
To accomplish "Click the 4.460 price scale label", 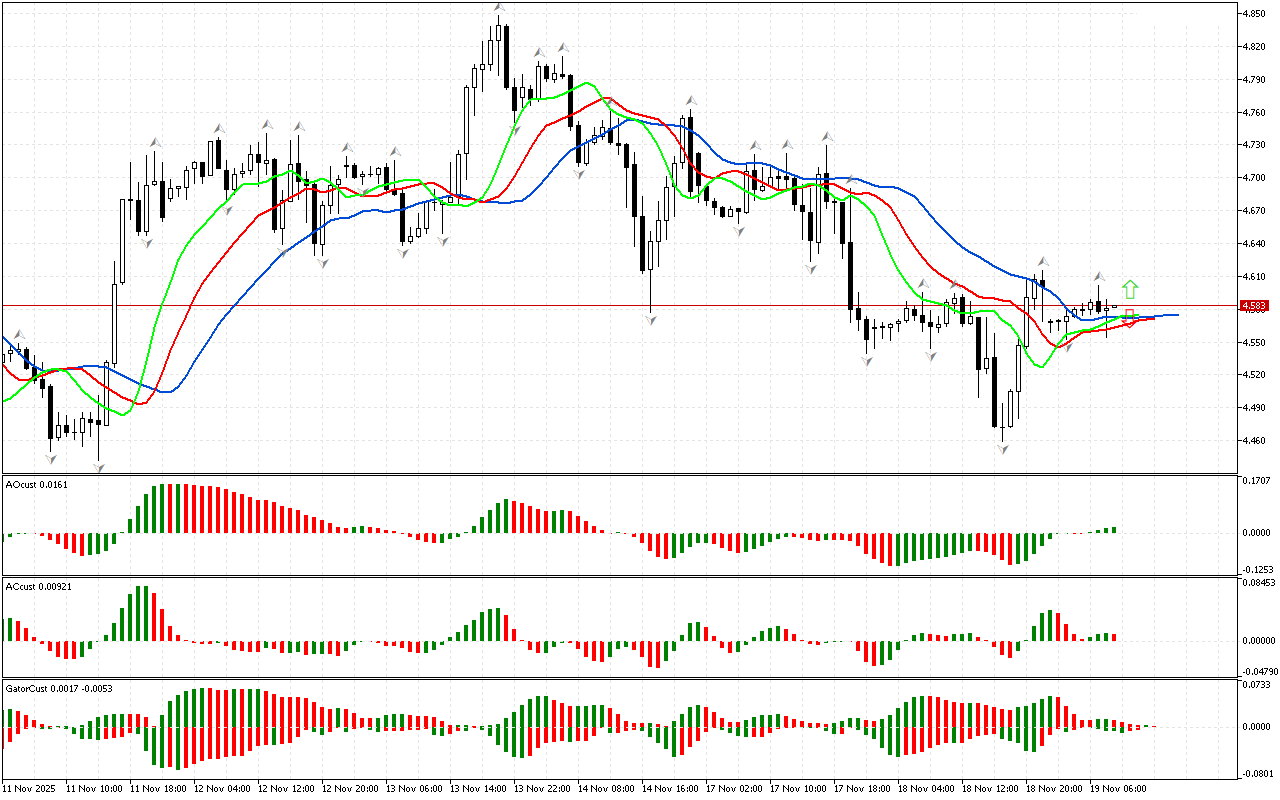I will [1256, 440].
